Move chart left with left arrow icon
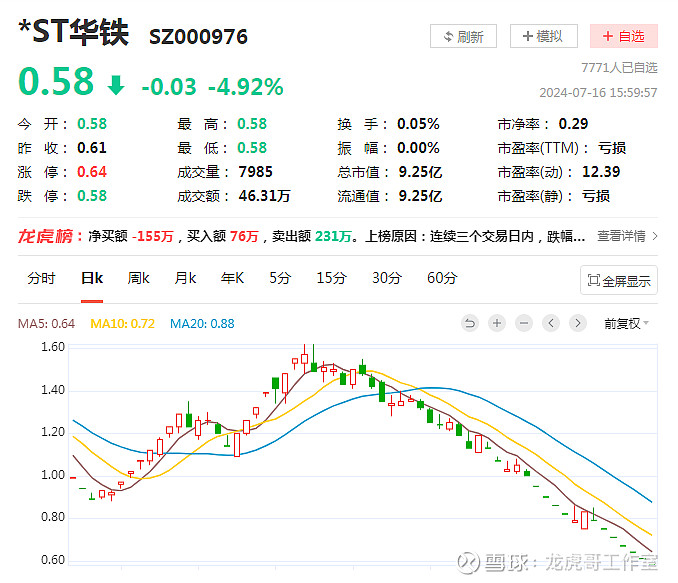This screenshot has width=678, height=583. 551,323
